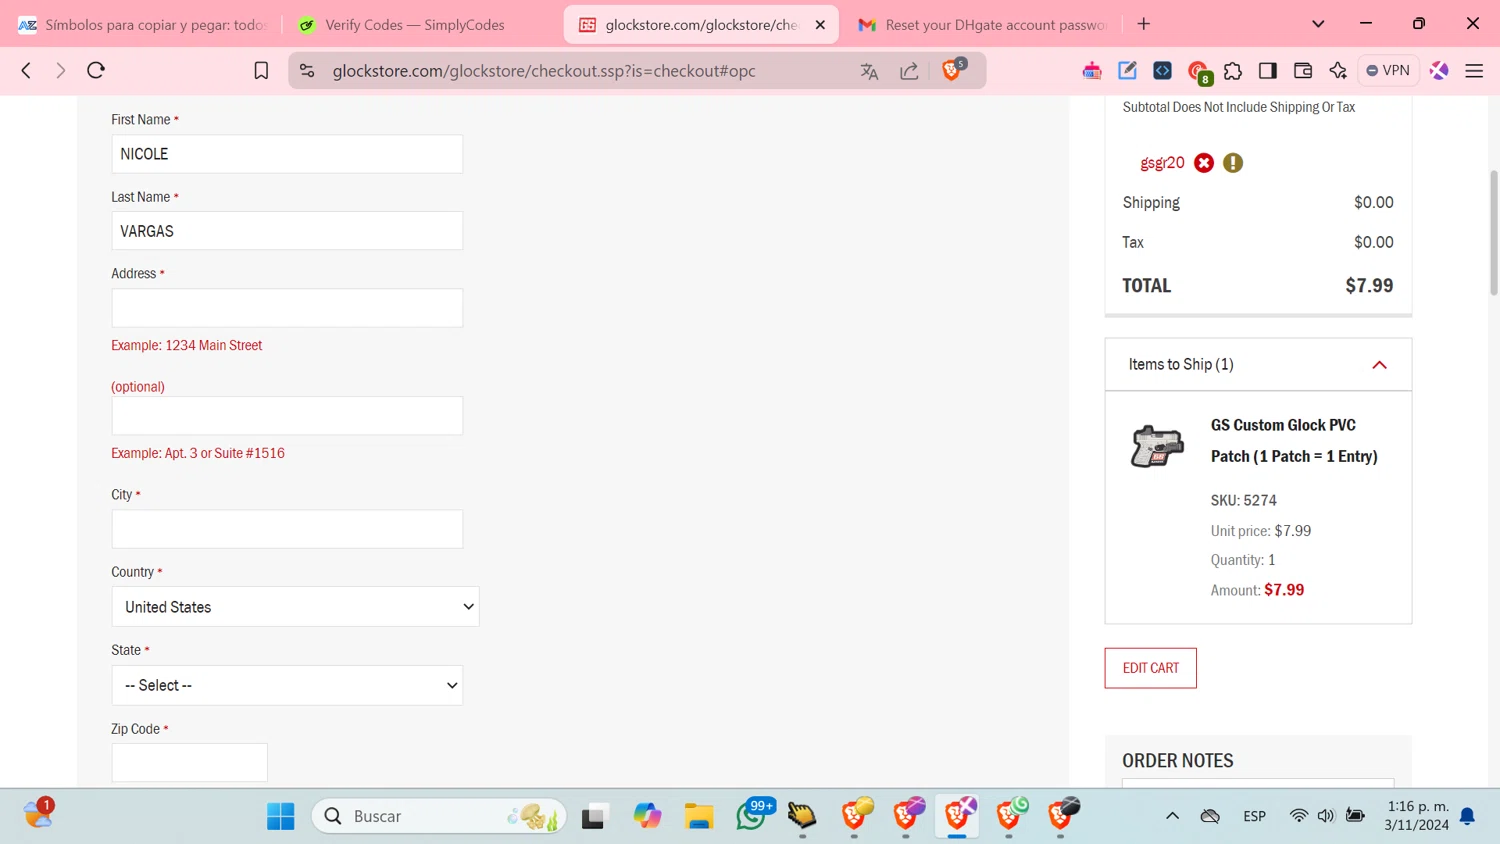Go back to previous page
1500x844 pixels.
point(27,70)
